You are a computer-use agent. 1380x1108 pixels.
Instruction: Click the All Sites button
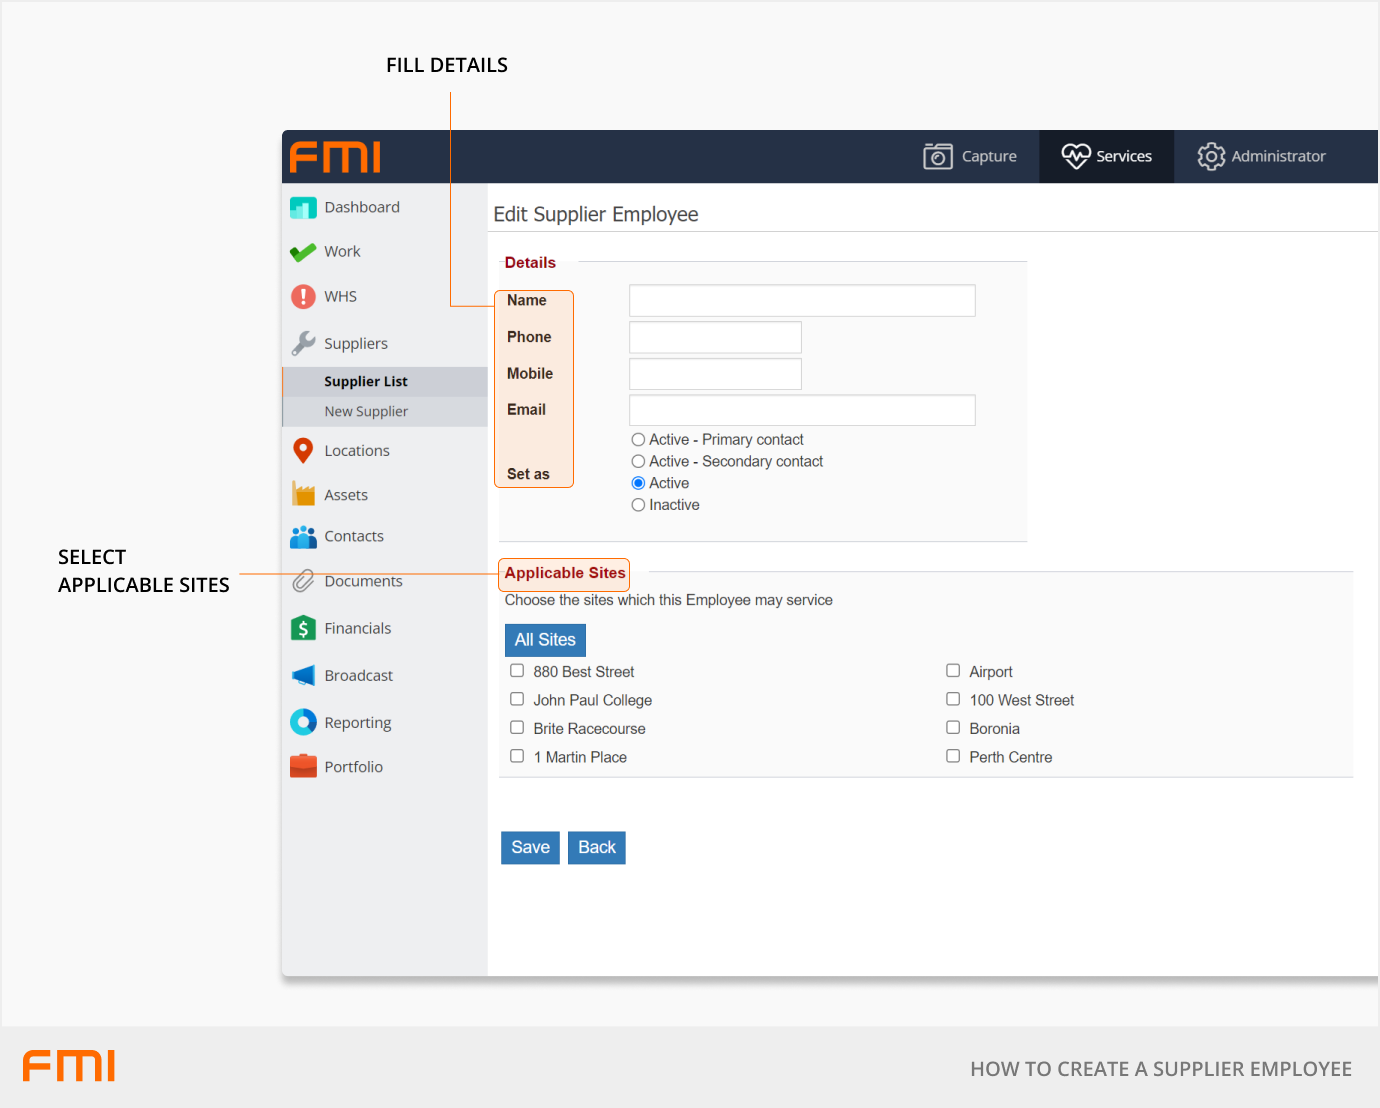[x=545, y=640]
